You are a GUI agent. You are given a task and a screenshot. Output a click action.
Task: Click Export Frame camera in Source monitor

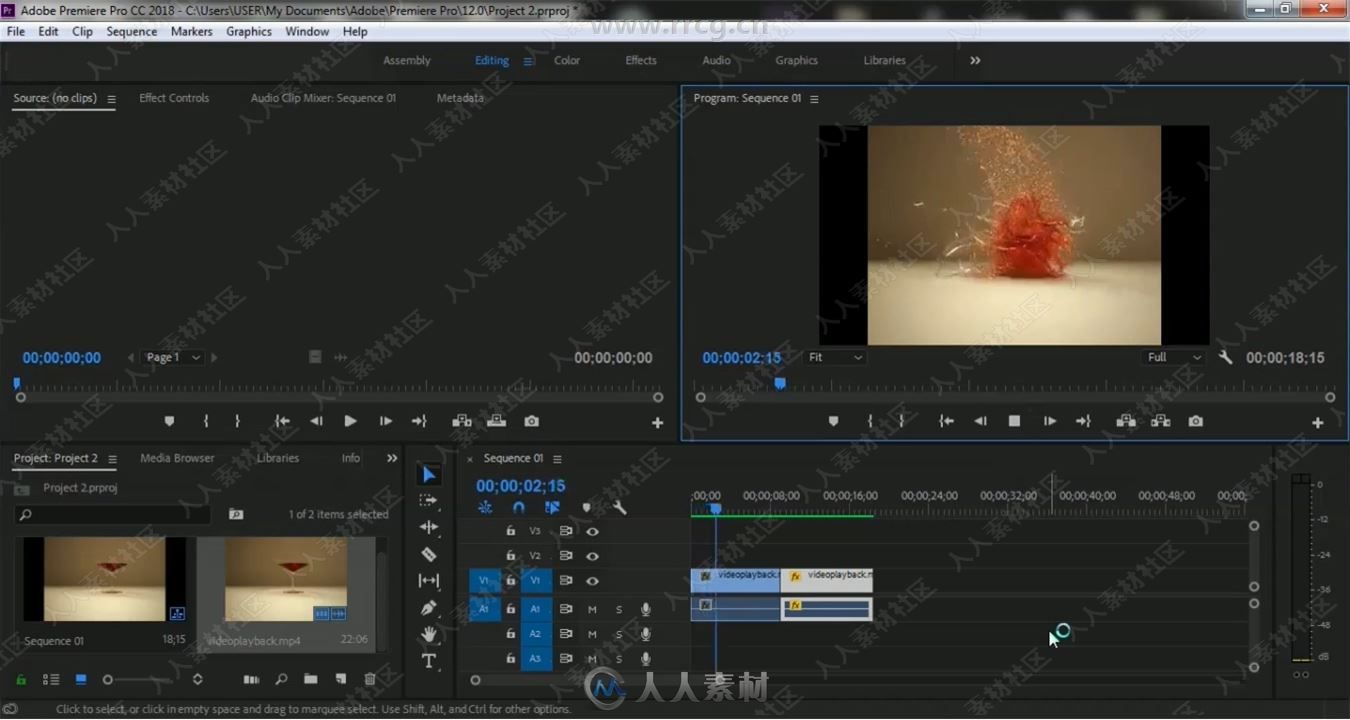(531, 422)
